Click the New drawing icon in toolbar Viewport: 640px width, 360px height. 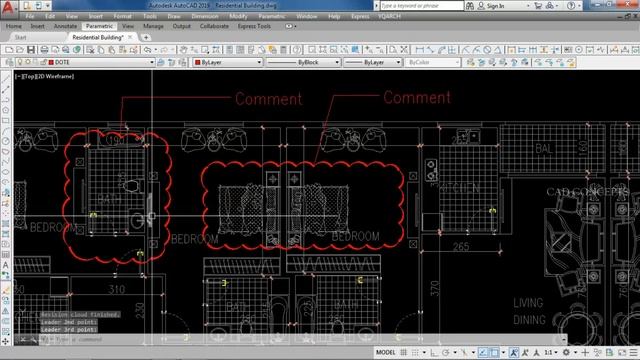coord(9,50)
